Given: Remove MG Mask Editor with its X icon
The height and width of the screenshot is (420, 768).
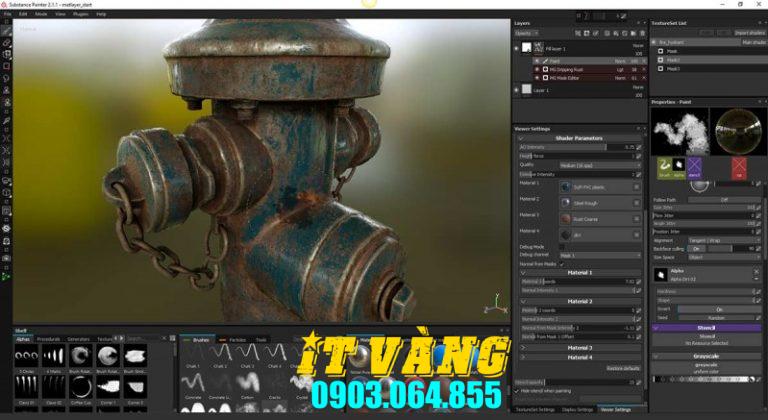Looking at the screenshot, I should click(644, 78).
